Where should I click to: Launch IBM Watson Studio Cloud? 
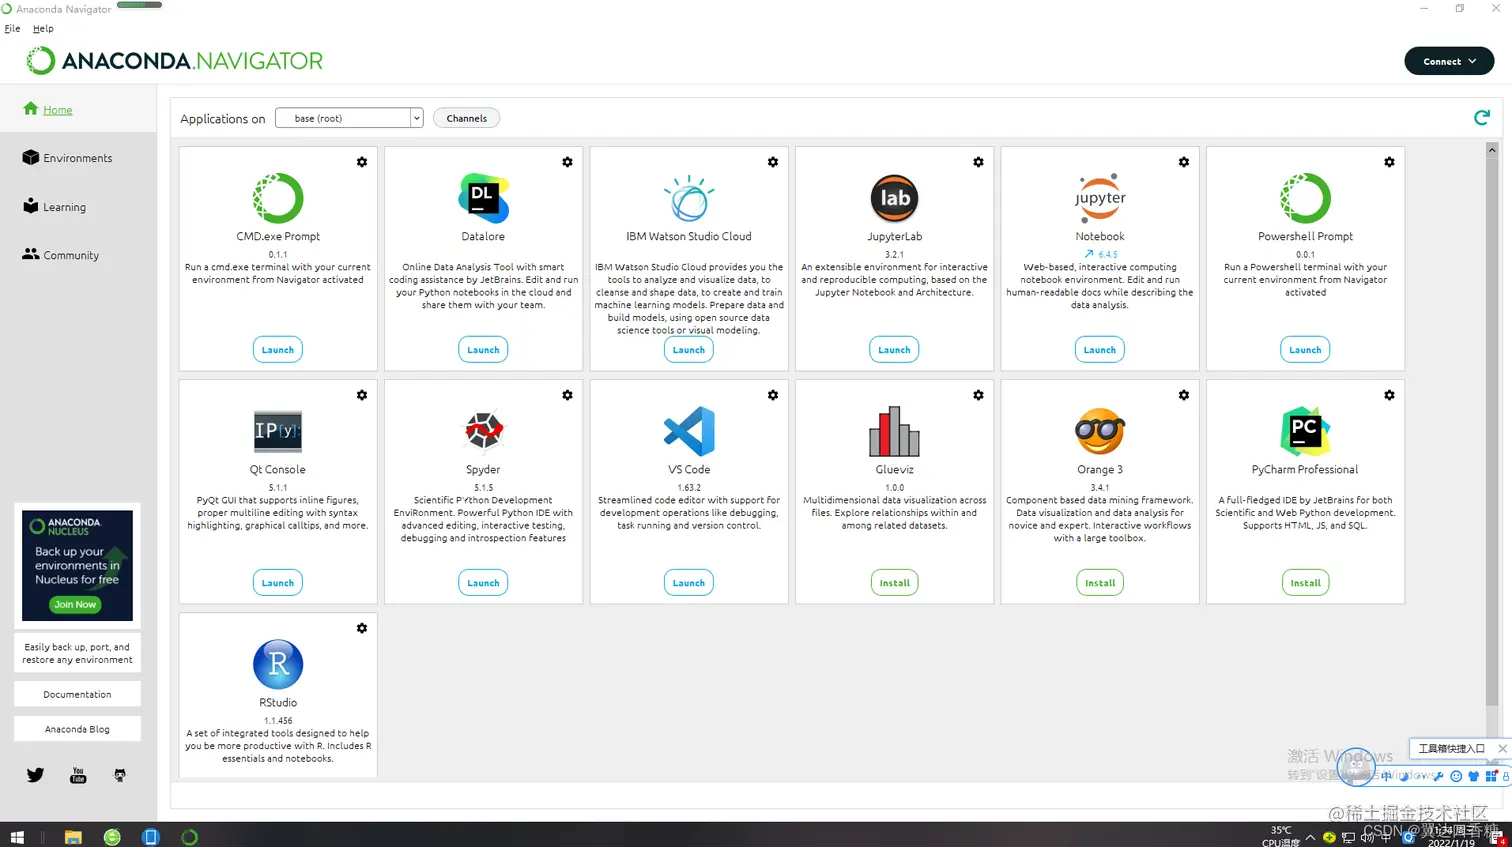pyautogui.click(x=689, y=350)
